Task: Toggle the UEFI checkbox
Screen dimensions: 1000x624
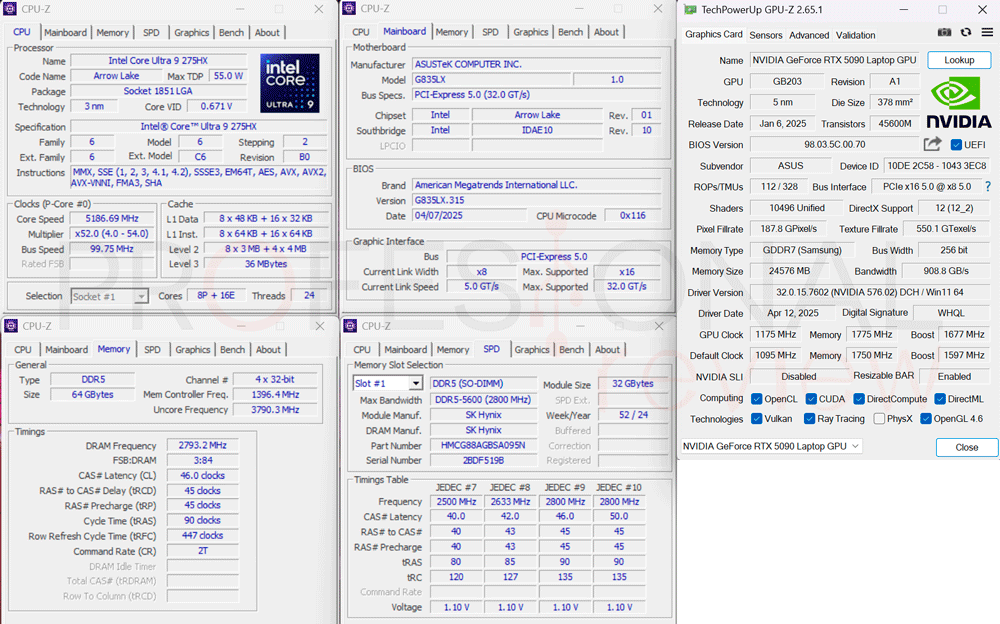Action: 956,145
